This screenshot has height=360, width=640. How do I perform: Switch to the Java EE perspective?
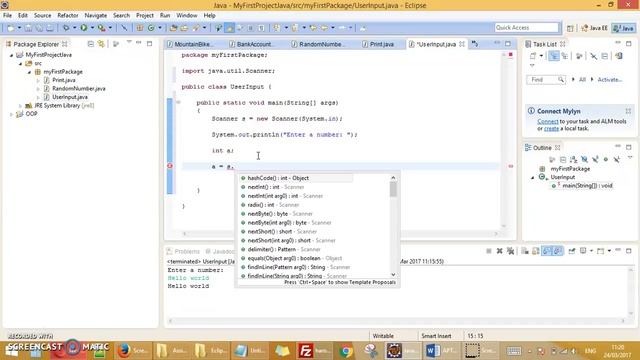[x=595, y=28]
